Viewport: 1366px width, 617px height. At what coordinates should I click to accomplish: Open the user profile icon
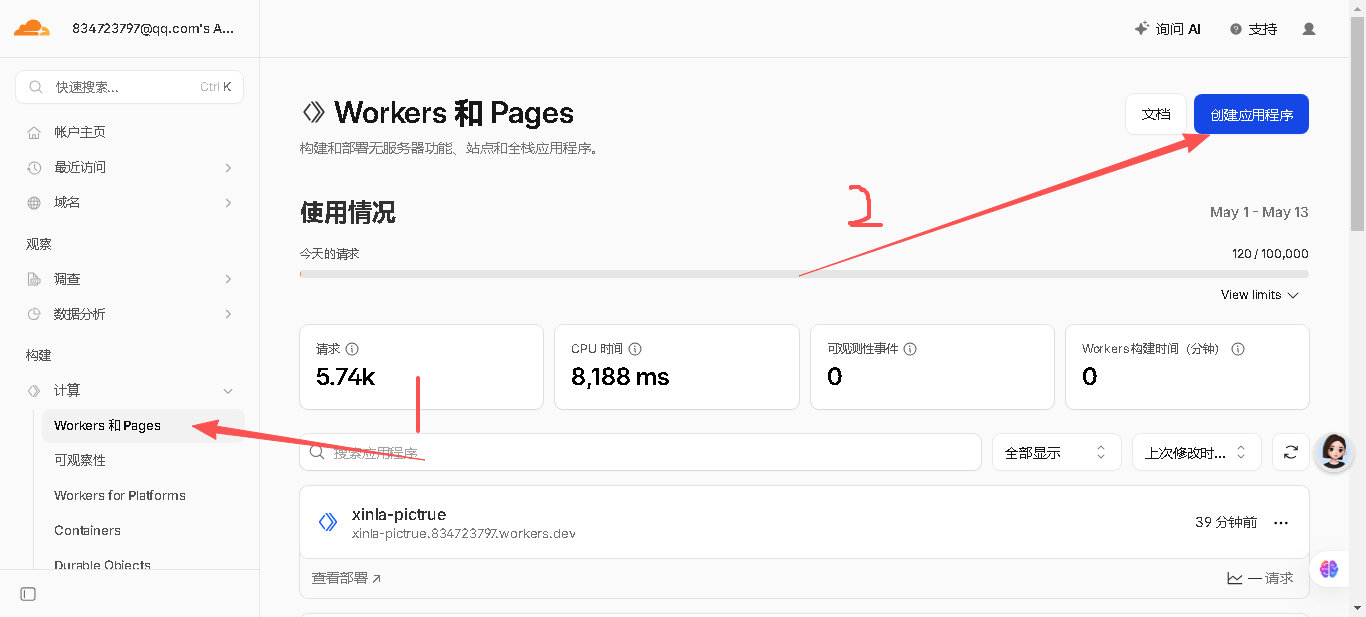pos(1309,29)
